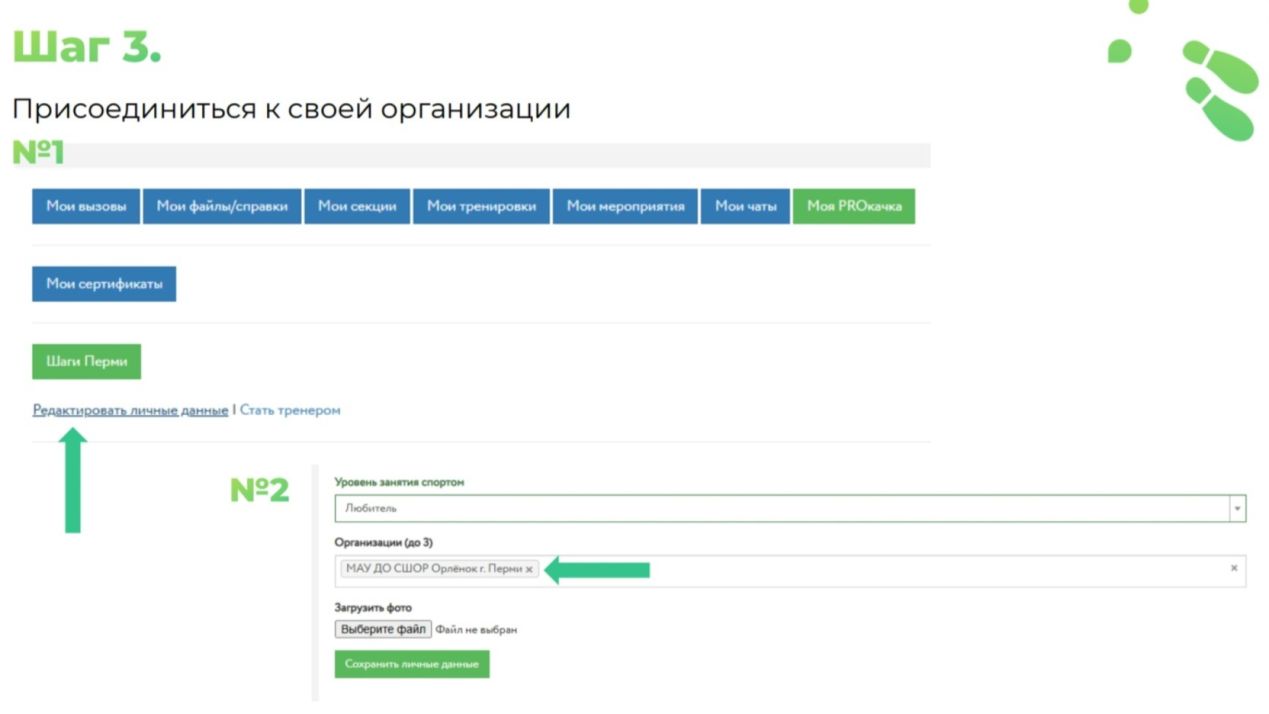Click the green upward arrow graphic
The width and height of the screenshot is (1269, 714).
coord(74,481)
